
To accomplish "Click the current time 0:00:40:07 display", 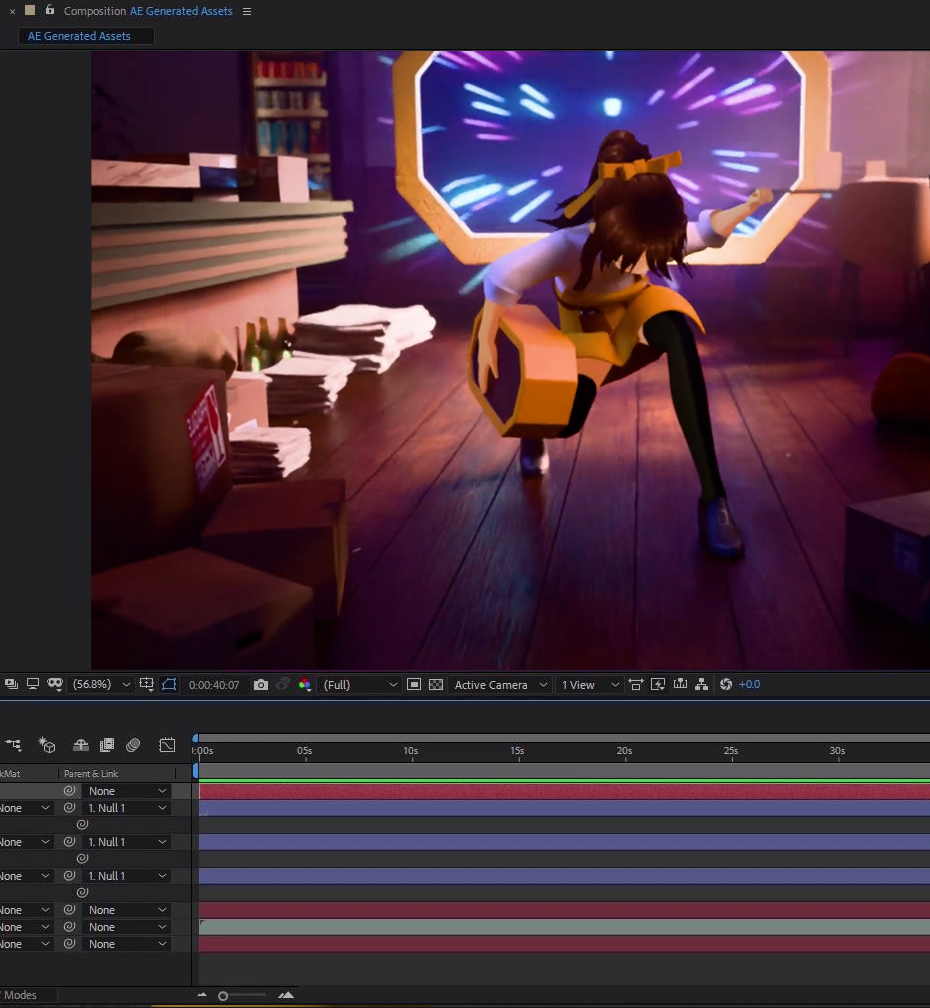I will 214,685.
